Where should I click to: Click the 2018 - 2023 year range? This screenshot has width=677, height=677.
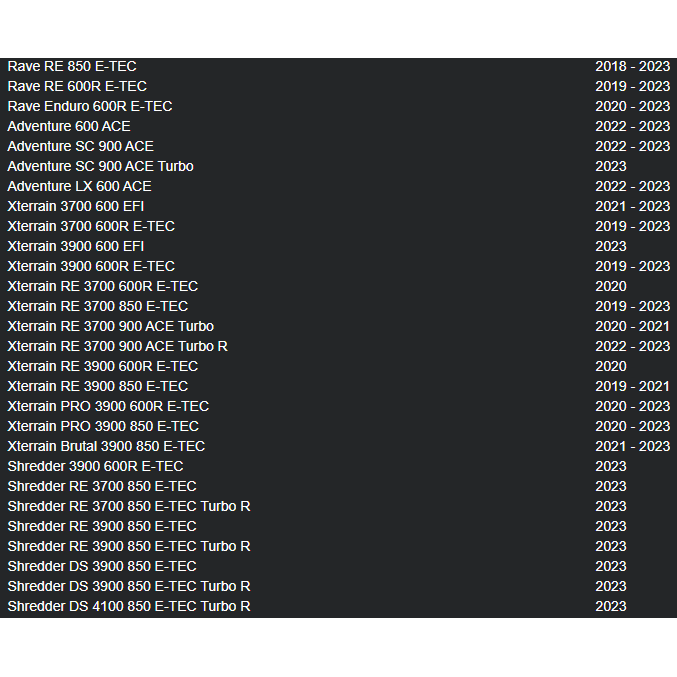[633, 66]
